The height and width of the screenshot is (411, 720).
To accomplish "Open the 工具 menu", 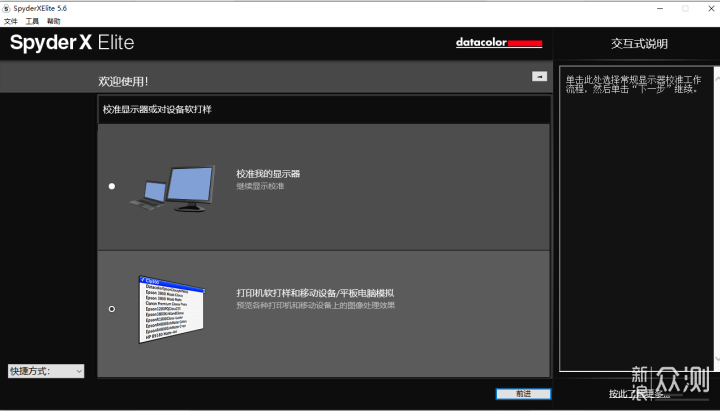I will tap(32, 21).
